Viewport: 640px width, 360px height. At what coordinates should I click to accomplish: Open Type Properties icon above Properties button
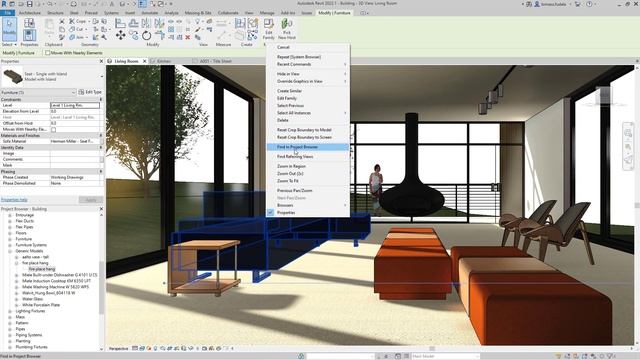(x=29, y=23)
